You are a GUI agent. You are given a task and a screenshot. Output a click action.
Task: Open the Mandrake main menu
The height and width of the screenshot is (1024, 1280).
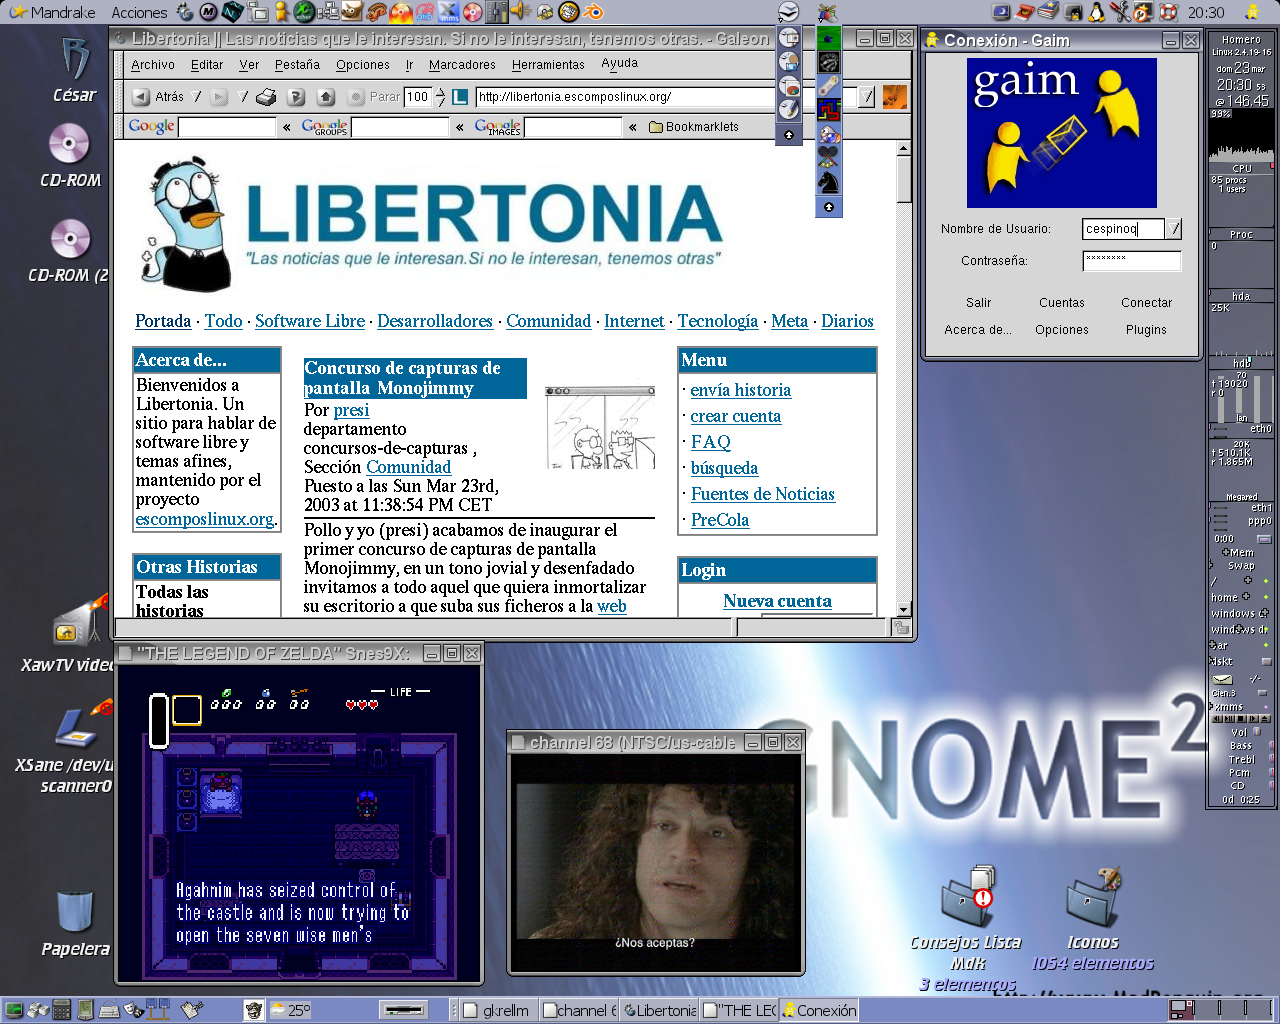[54, 12]
